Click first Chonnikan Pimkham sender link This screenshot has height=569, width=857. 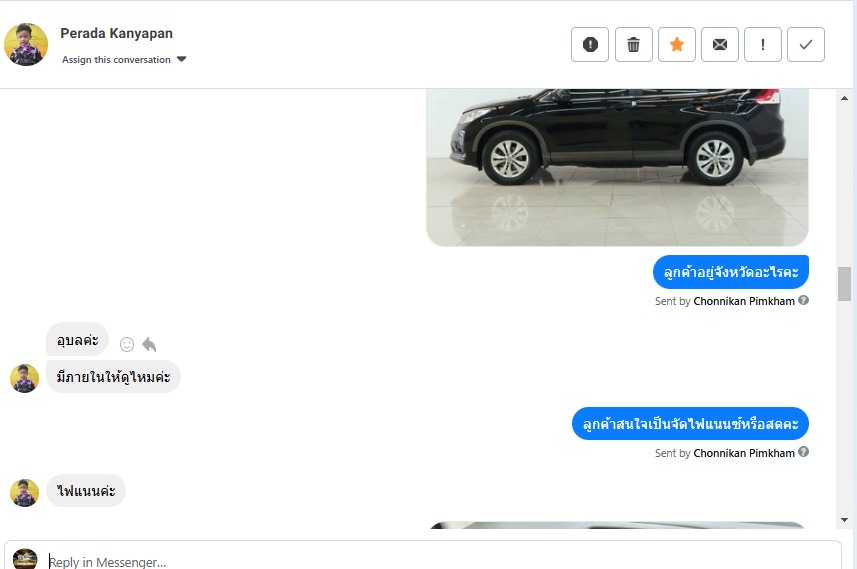(744, 301)
